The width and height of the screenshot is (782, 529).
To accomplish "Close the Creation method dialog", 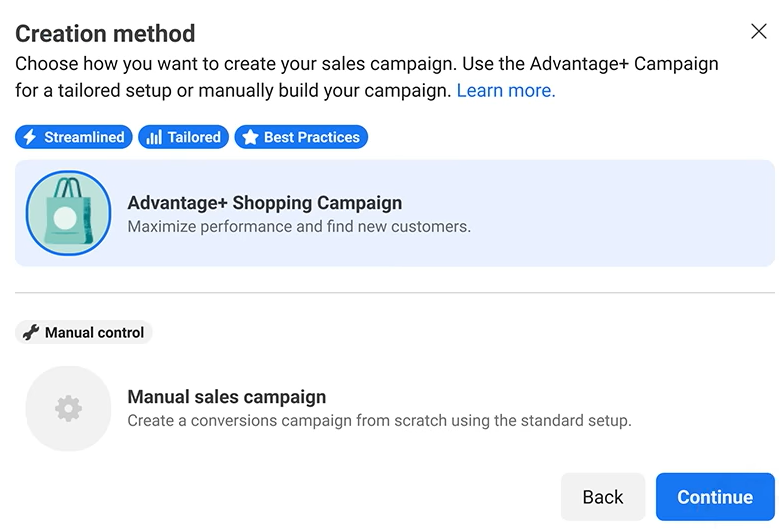I will (x=759, y=32).
